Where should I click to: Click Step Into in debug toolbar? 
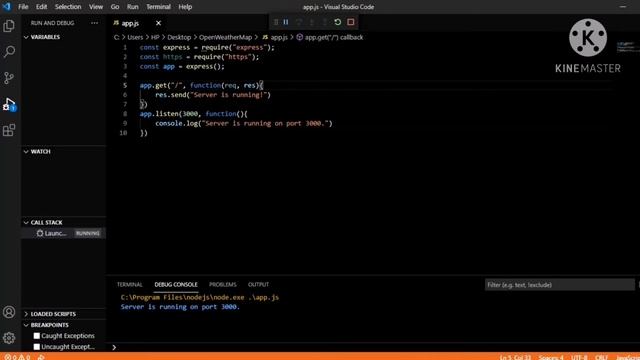pos(312,22)
